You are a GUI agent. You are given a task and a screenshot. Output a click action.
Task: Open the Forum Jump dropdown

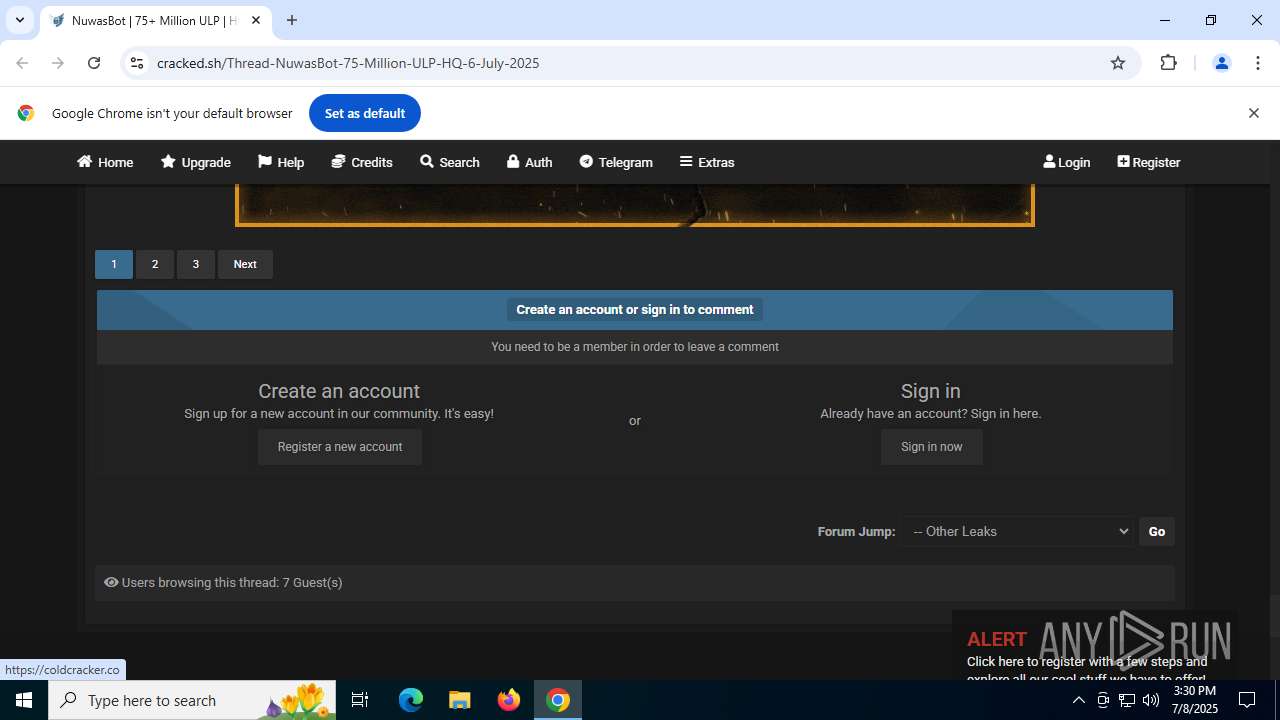tap(1018, 531)
